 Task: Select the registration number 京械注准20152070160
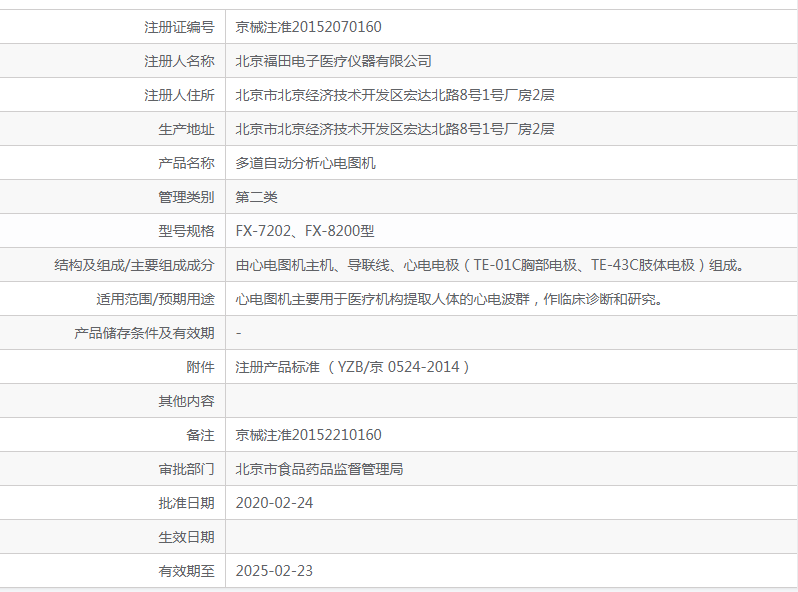tap(308, 27)
